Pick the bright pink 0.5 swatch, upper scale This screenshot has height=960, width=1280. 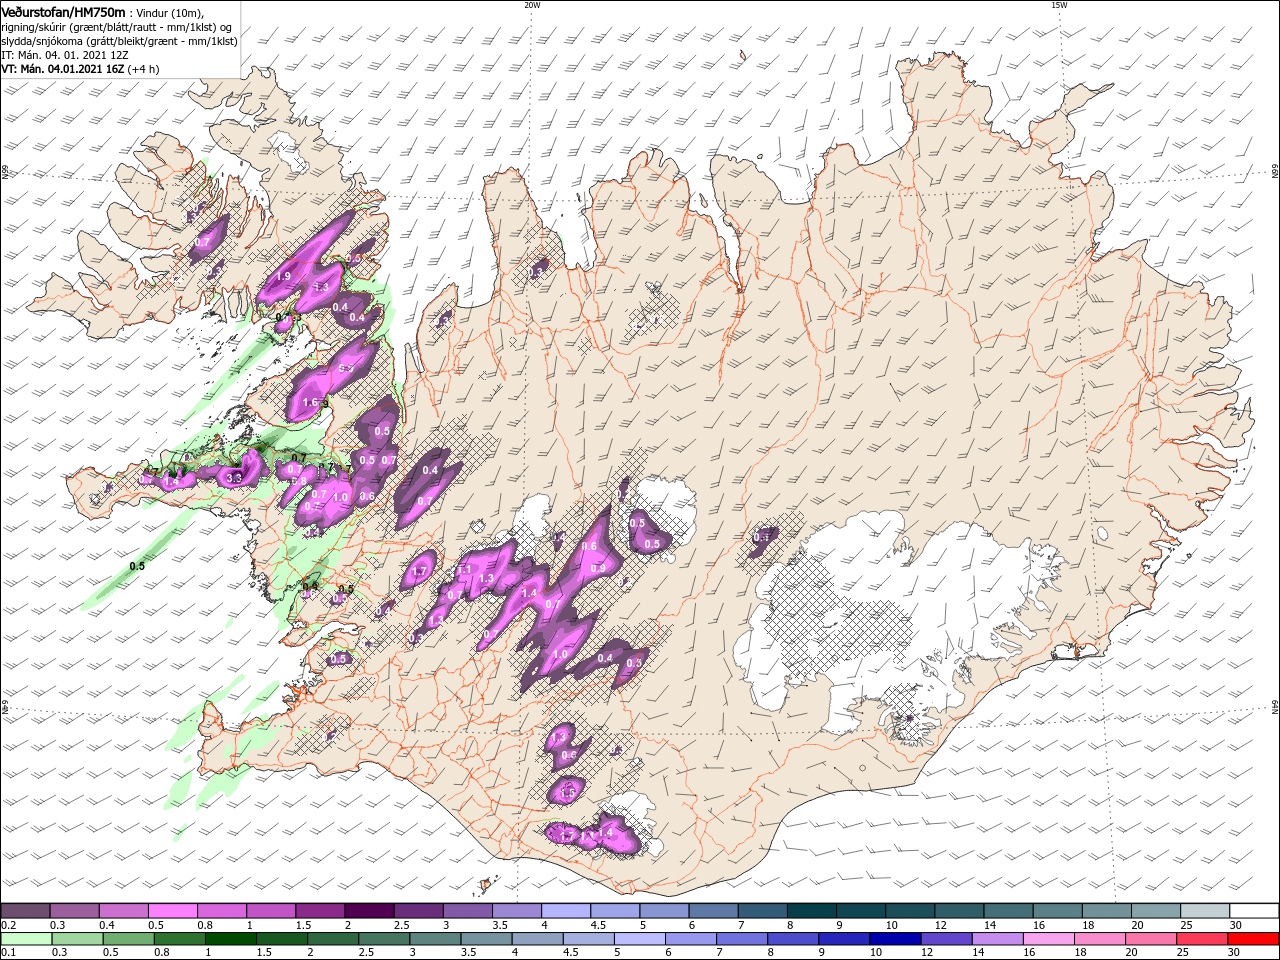click(172, 910)
